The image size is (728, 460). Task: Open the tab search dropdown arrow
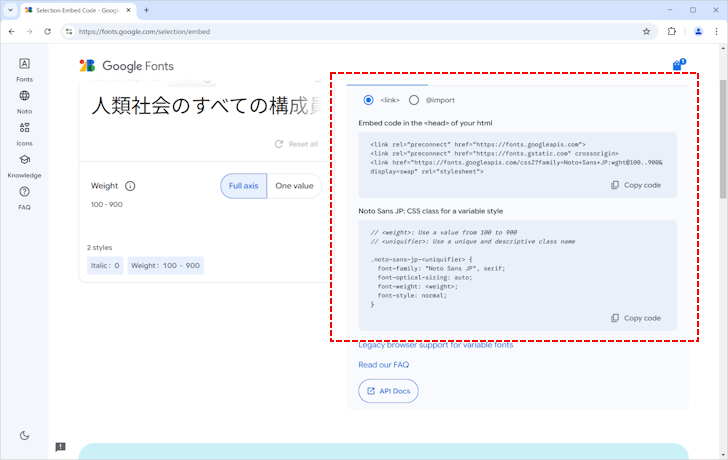tap(10, 10)
